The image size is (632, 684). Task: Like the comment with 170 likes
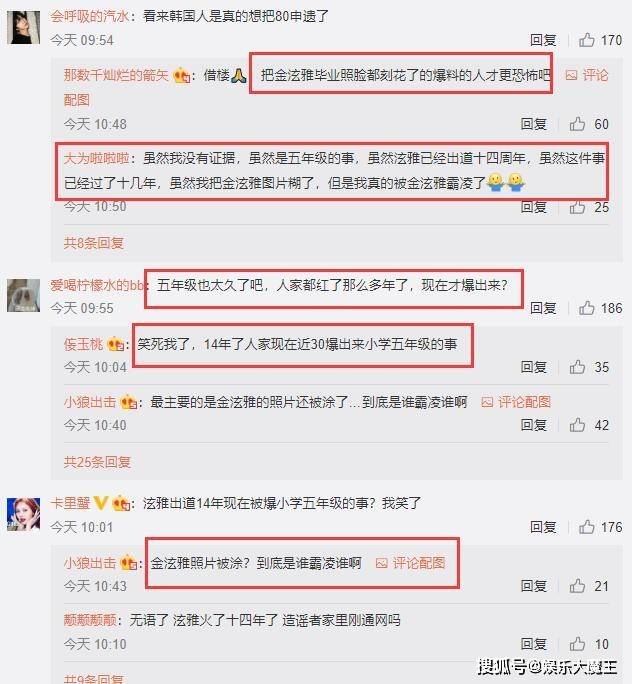pos(587,40)
